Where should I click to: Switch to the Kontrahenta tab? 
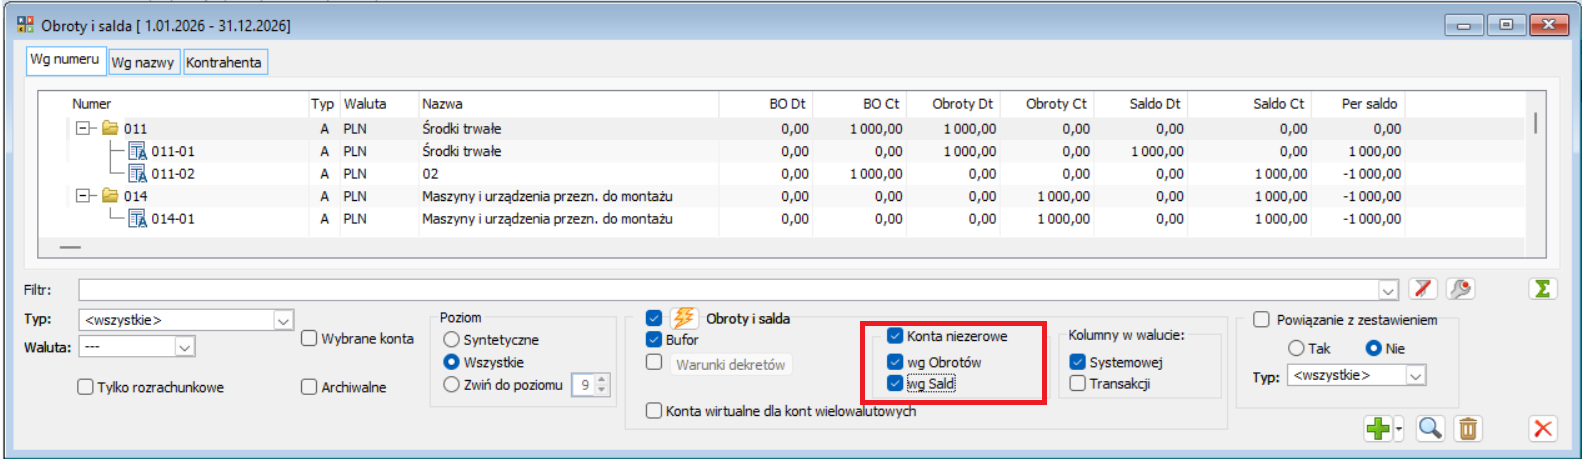coord(224,62)
